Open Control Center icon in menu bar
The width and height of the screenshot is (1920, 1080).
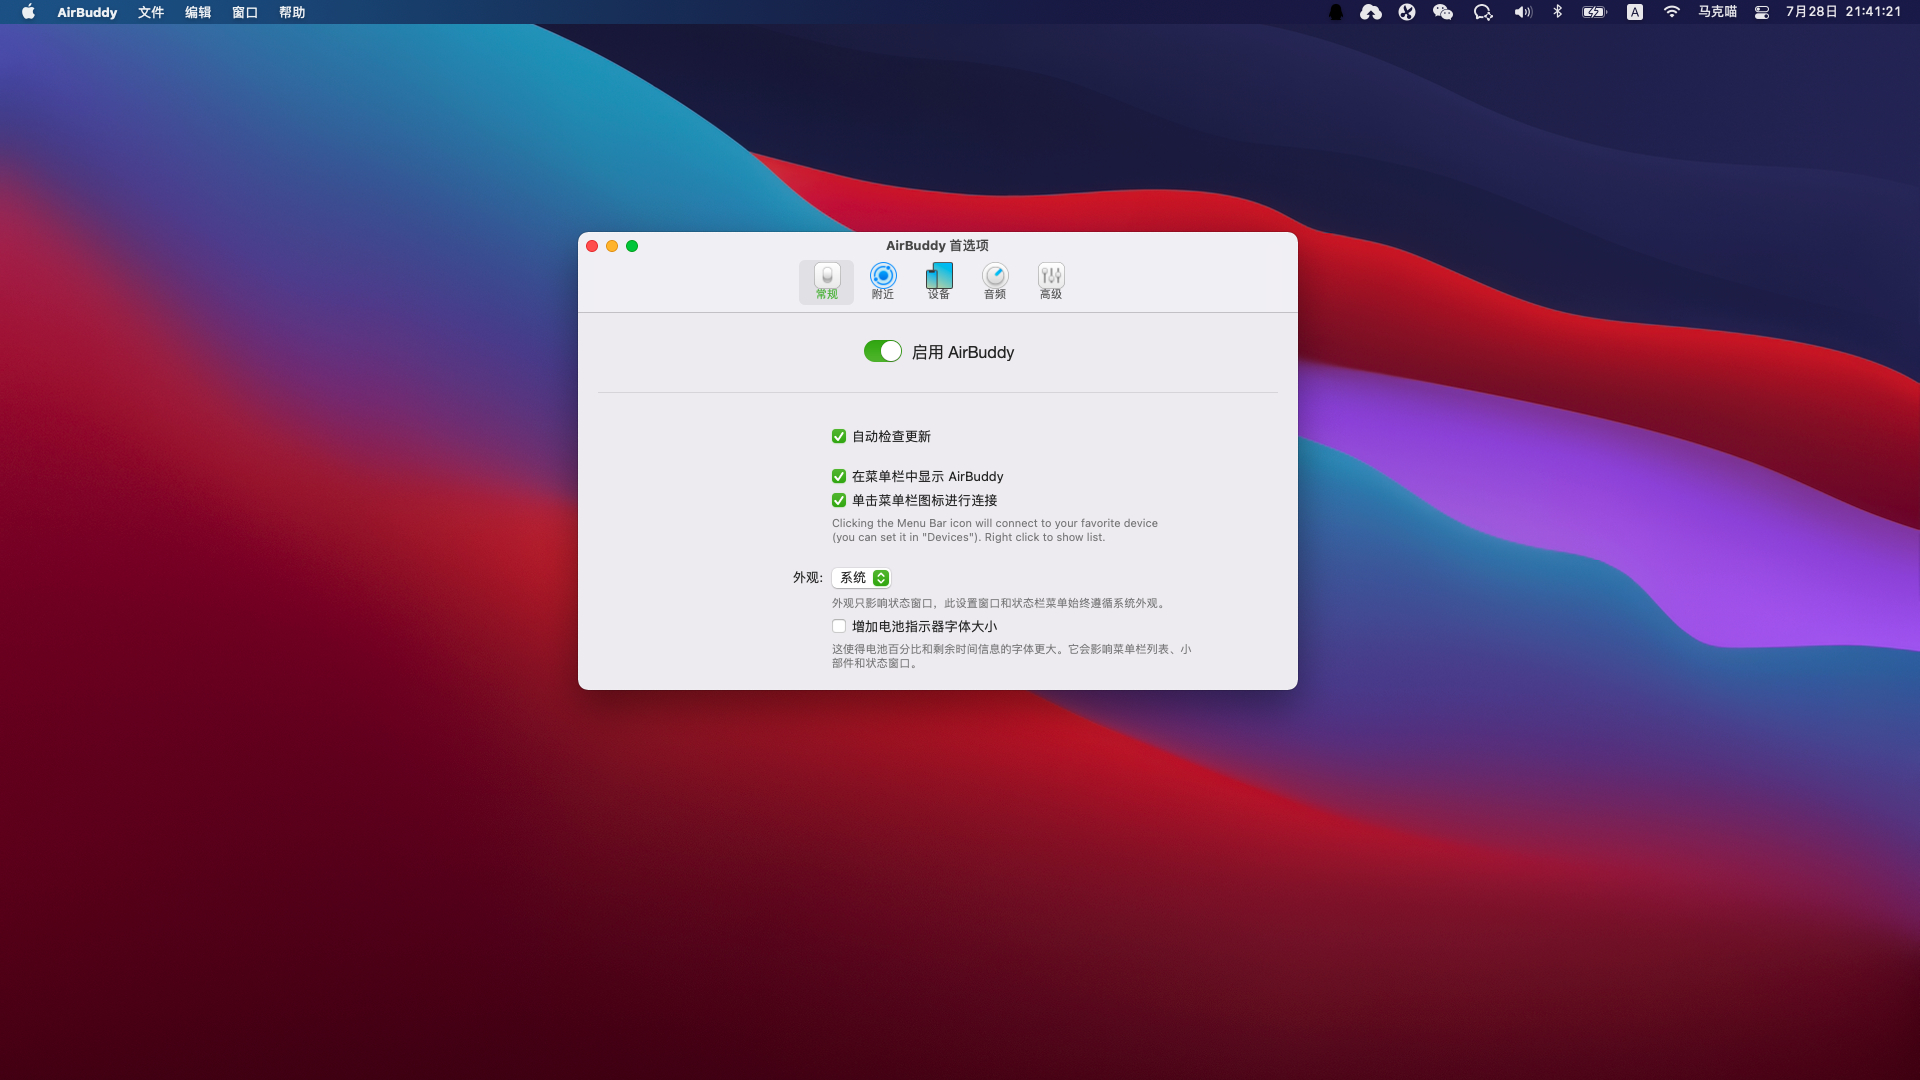pyautogui.click(x=1762, y=12)
